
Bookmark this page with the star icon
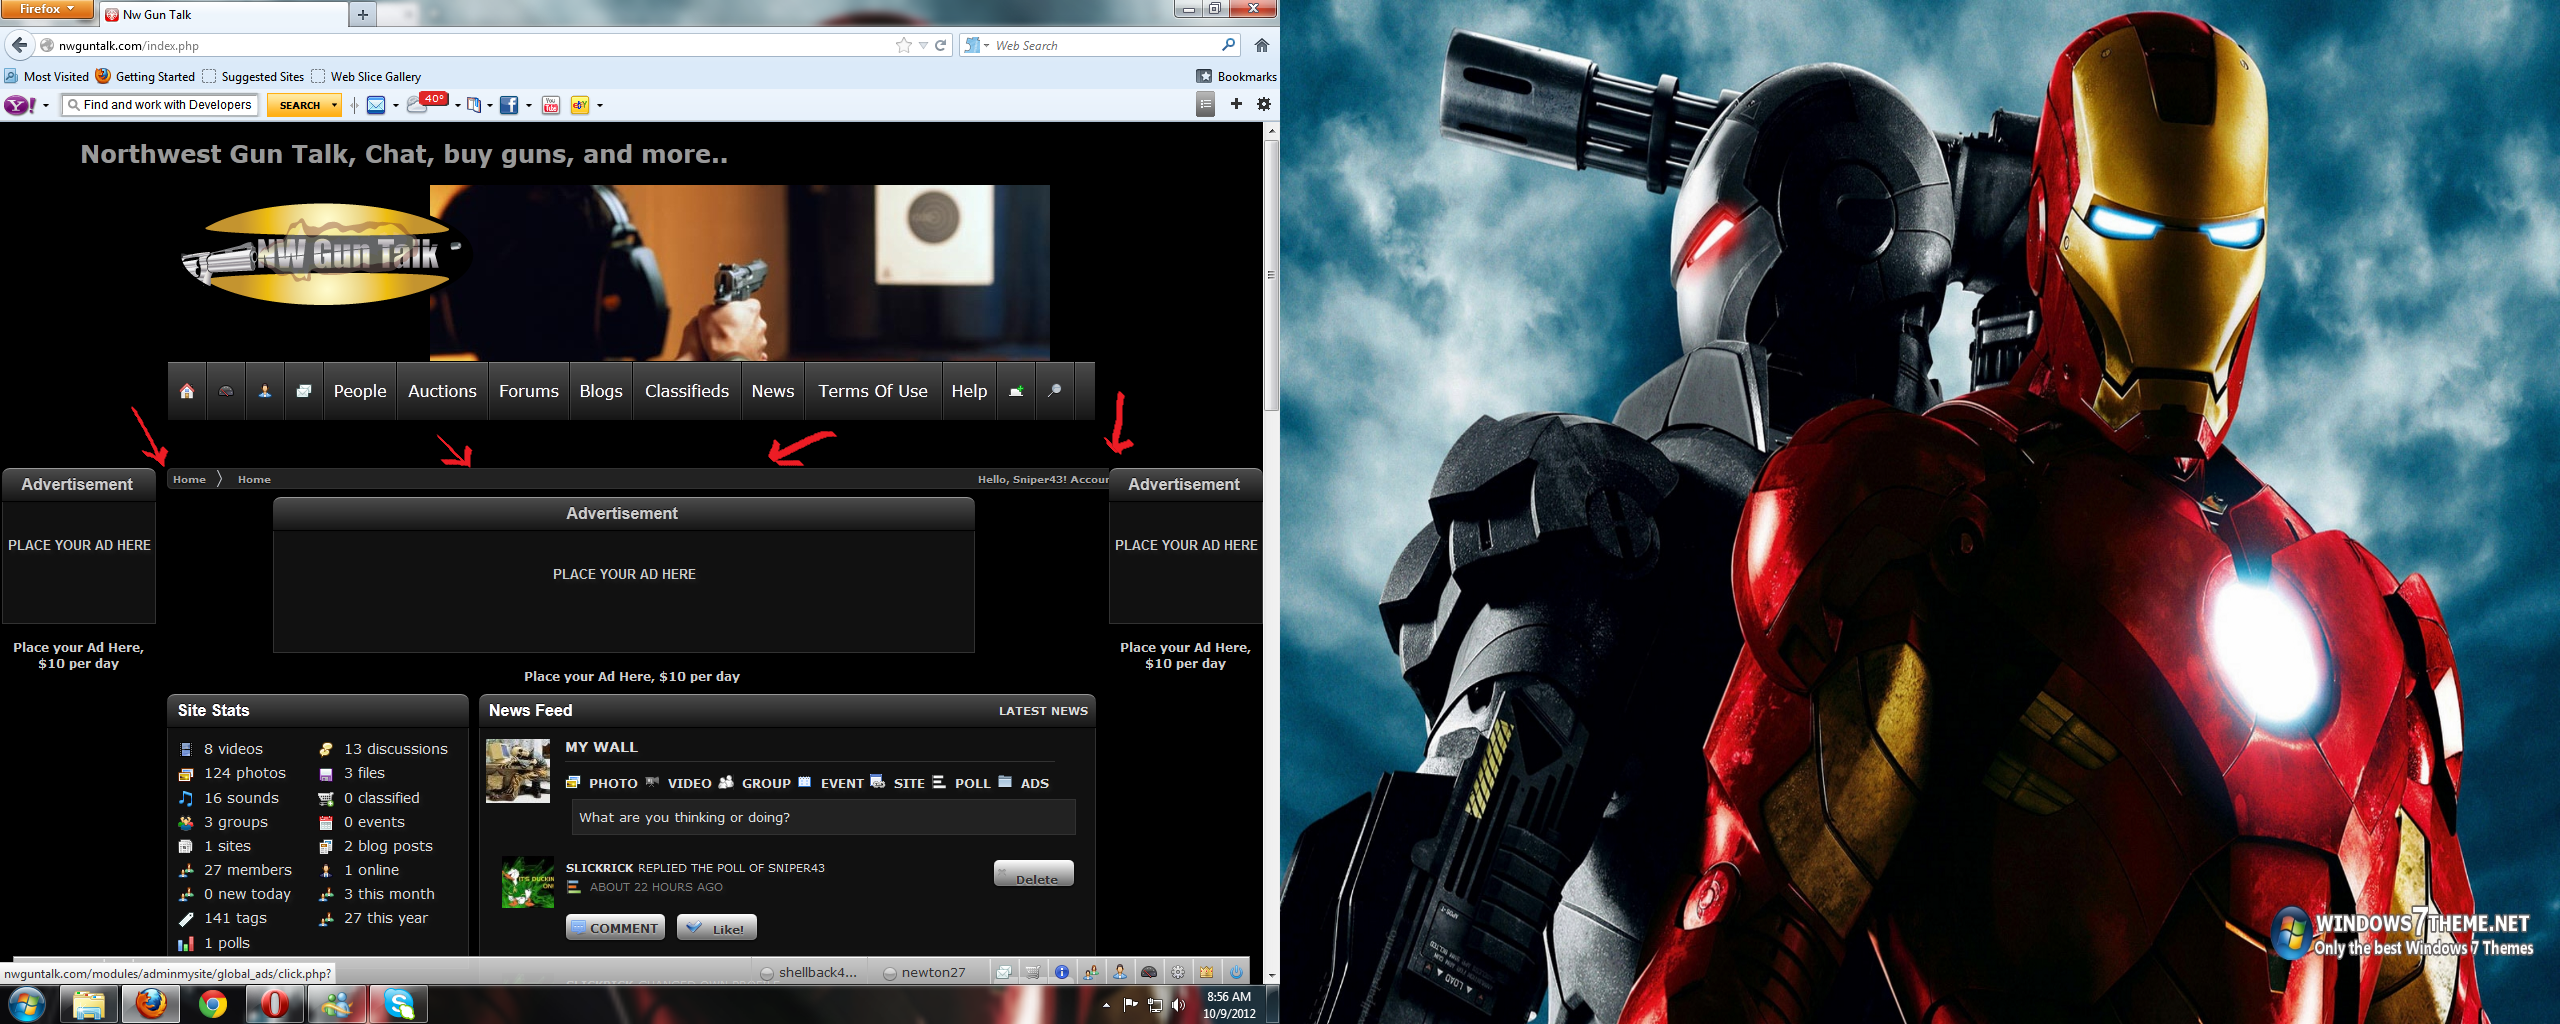point(904,45)
